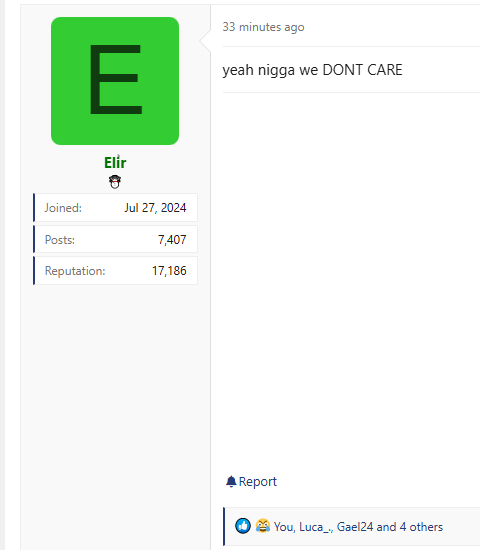Screen dimensions: 480x550
Task: Click the Posts count 7,407
Action: (x=172, y=240)
